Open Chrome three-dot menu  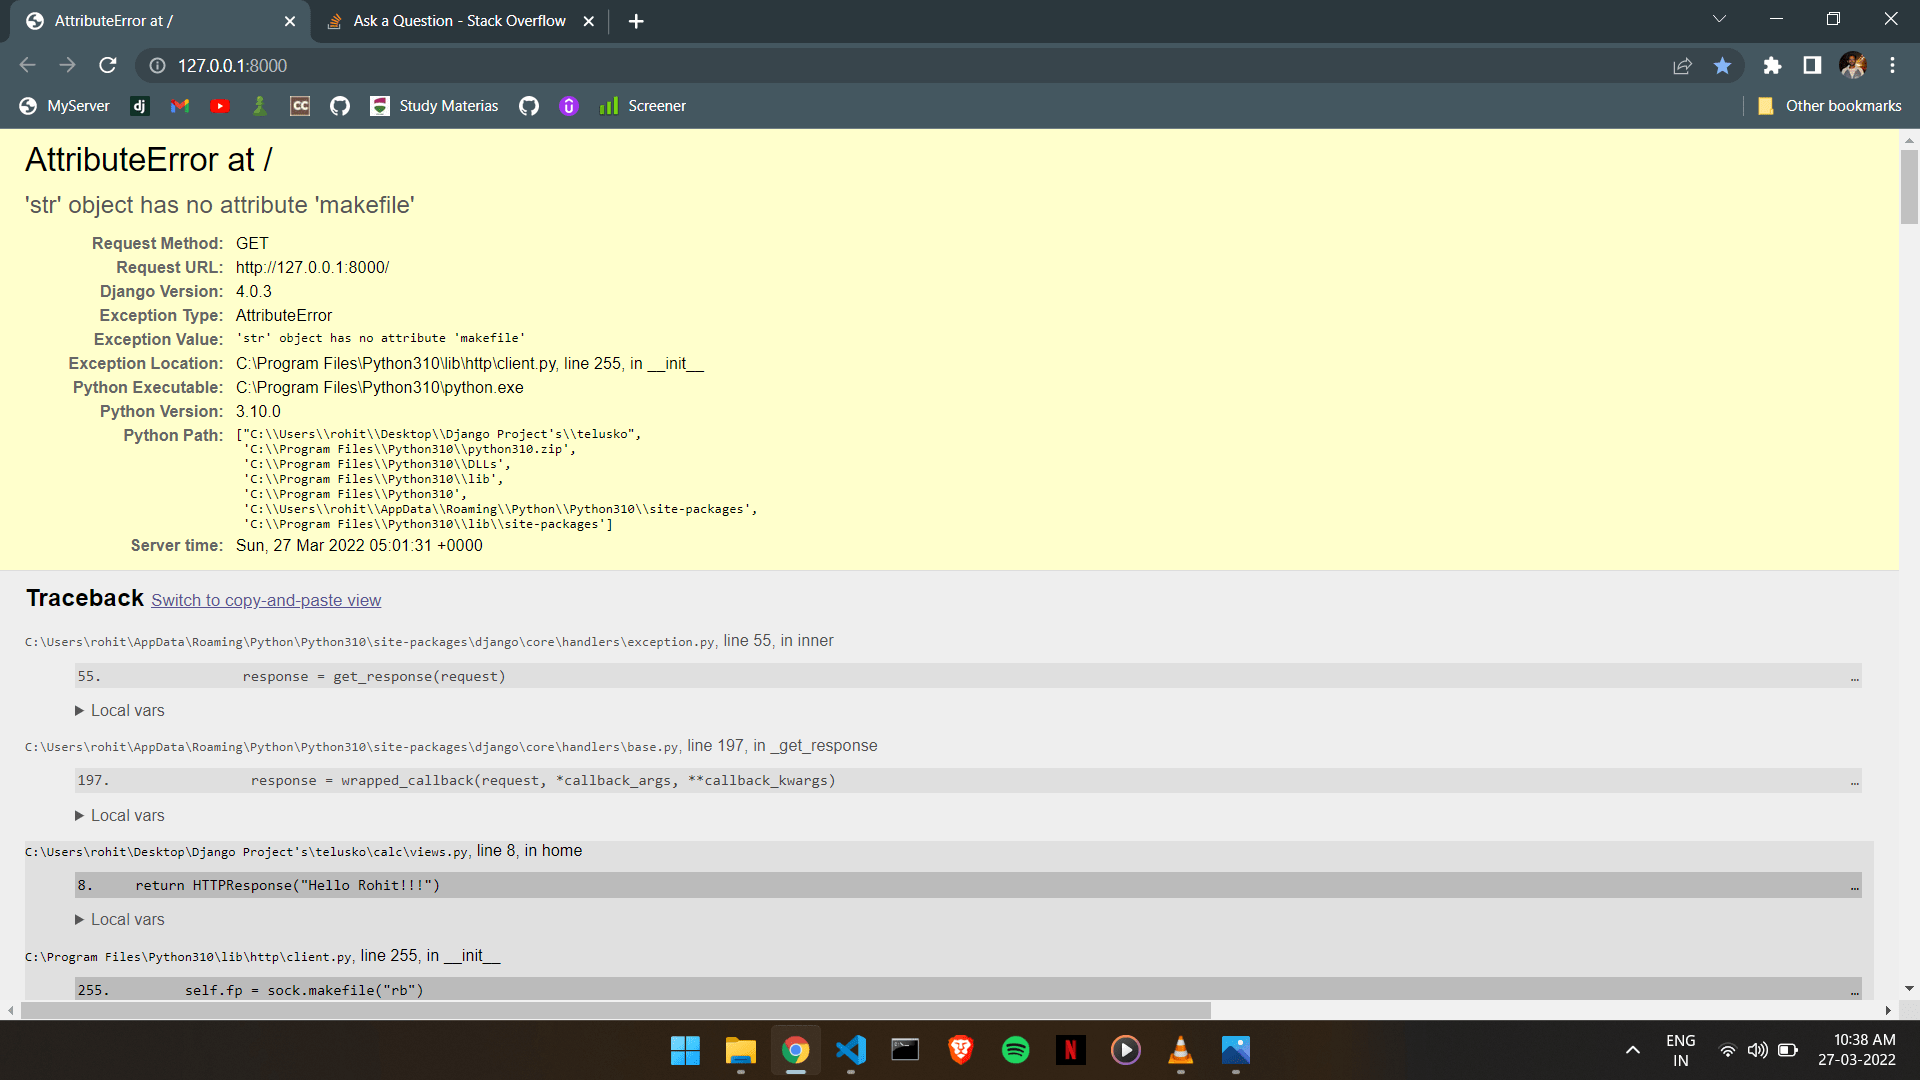(x=1892, y=65)
